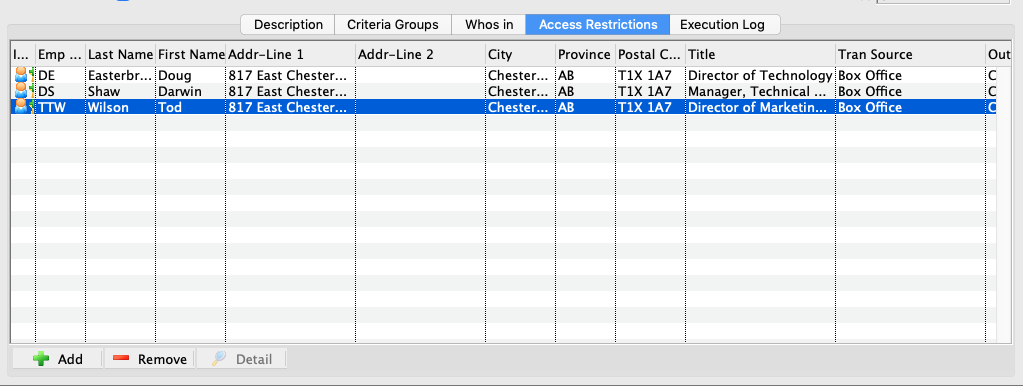Select the employee code TTW cell
Image resolution: width=1023 pixels, height=387 pixels.
point(60,107)
